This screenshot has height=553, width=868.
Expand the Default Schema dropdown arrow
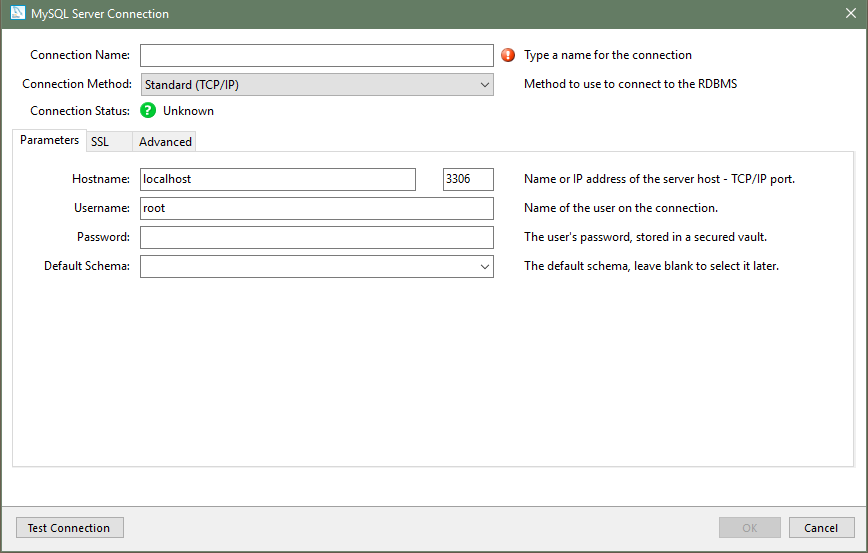pos(484,266)
